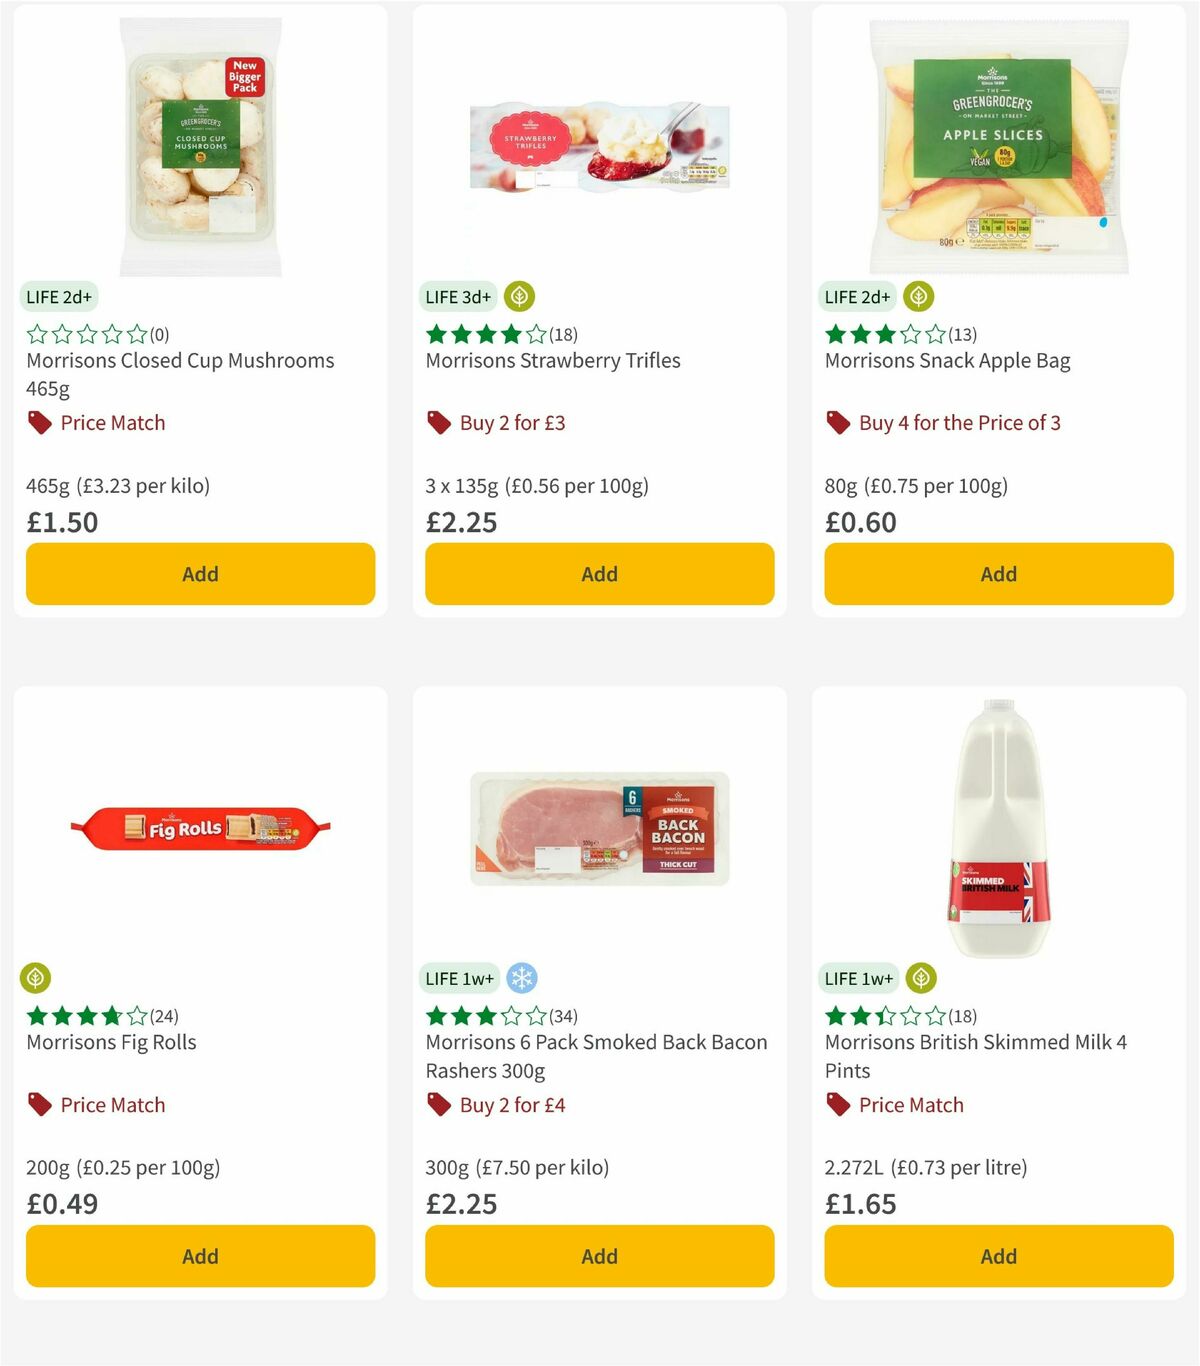Rate Mushrooms using the empty star strip

pos(86,335)
